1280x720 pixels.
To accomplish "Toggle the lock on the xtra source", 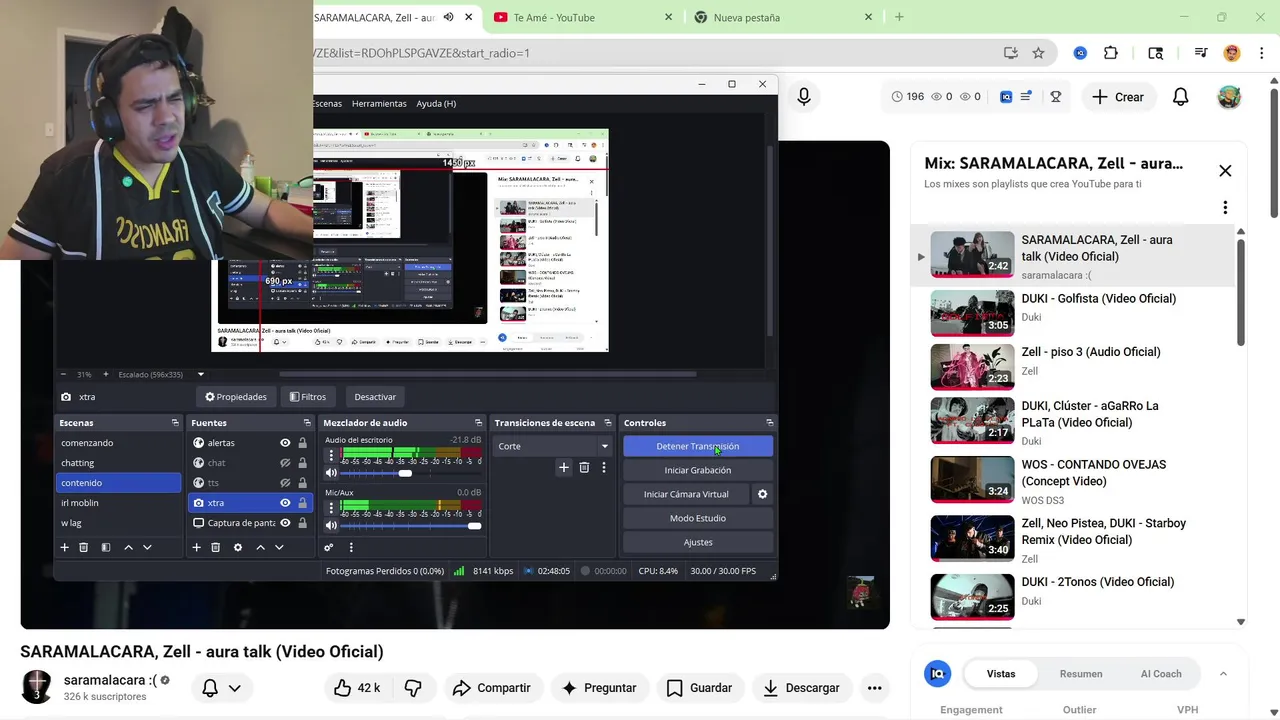I will click(x=302, y=503).
